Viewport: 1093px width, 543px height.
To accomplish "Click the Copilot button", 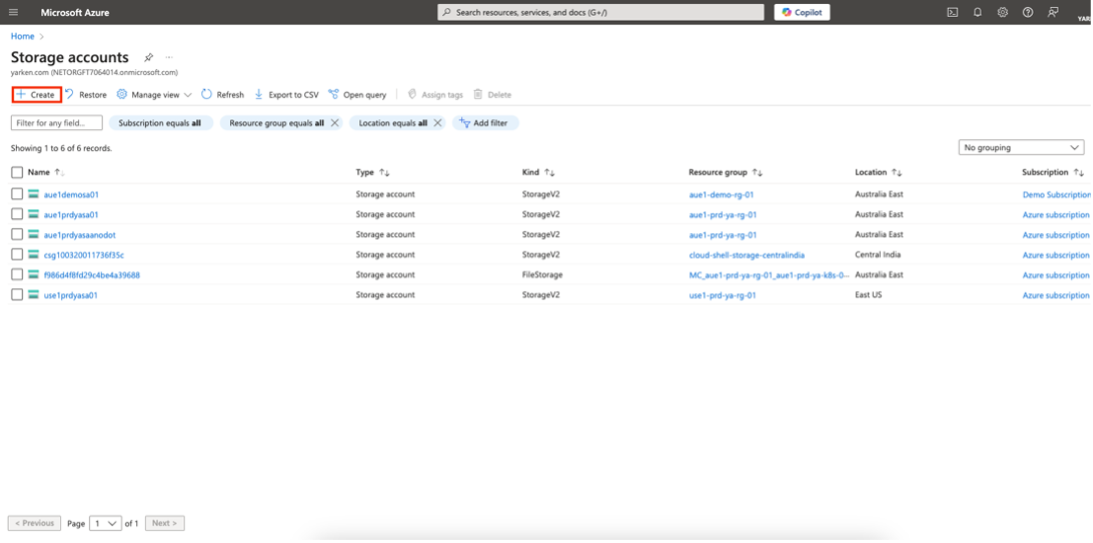I will click(x=802, y=13).
